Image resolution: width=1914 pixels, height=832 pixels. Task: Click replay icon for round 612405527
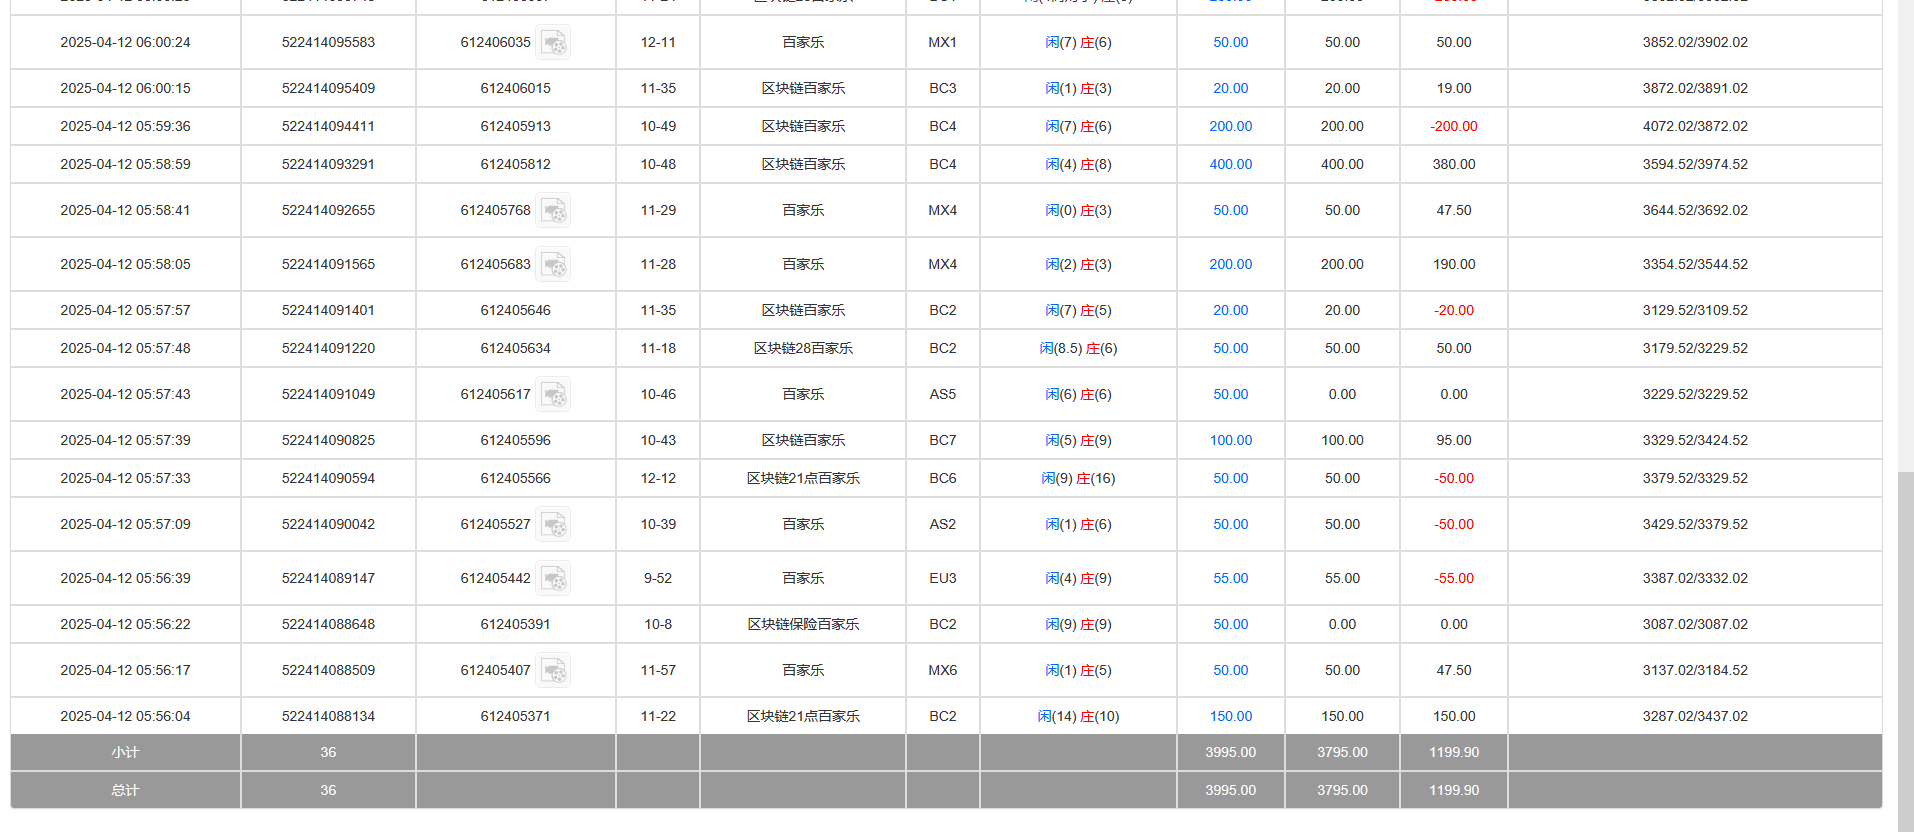(x=553, y=525)
